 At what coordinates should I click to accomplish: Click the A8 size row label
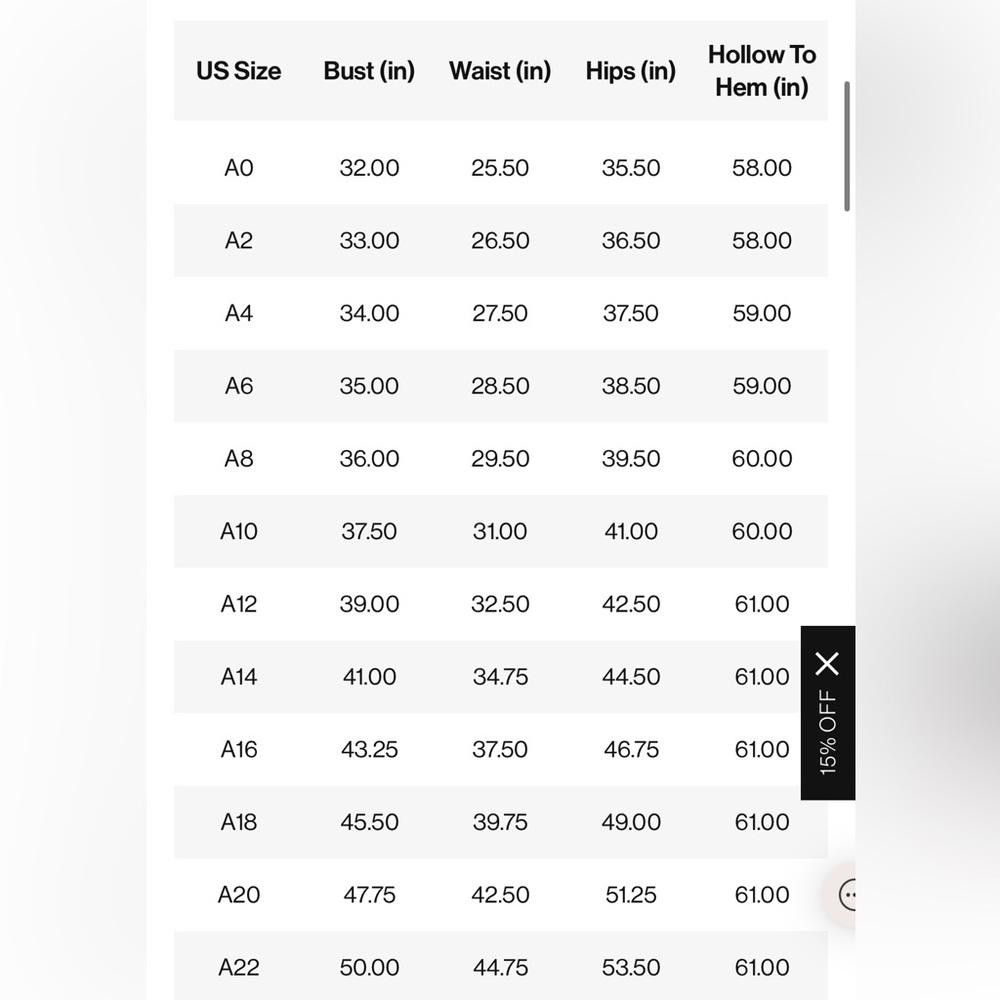tap(239, 459)
